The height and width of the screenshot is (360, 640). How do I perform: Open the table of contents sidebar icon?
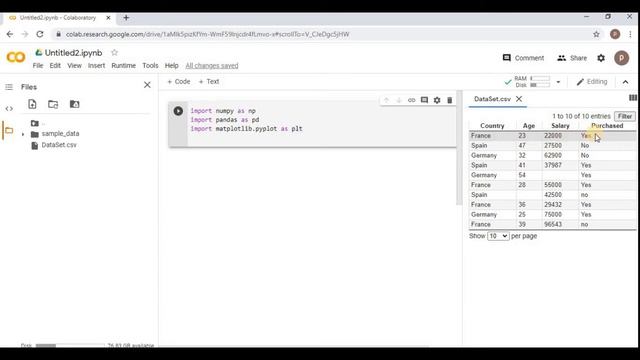tap(9, 87)
